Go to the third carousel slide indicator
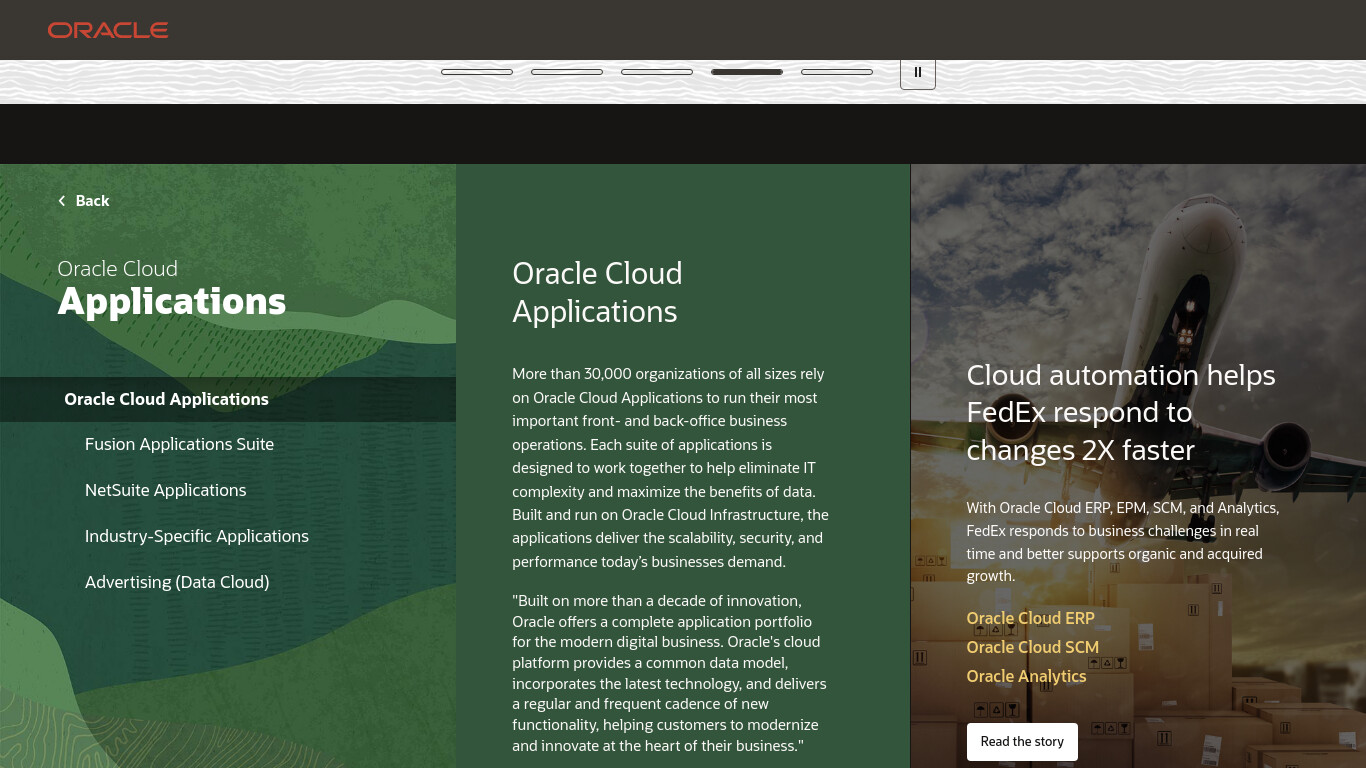 point(657,72)
